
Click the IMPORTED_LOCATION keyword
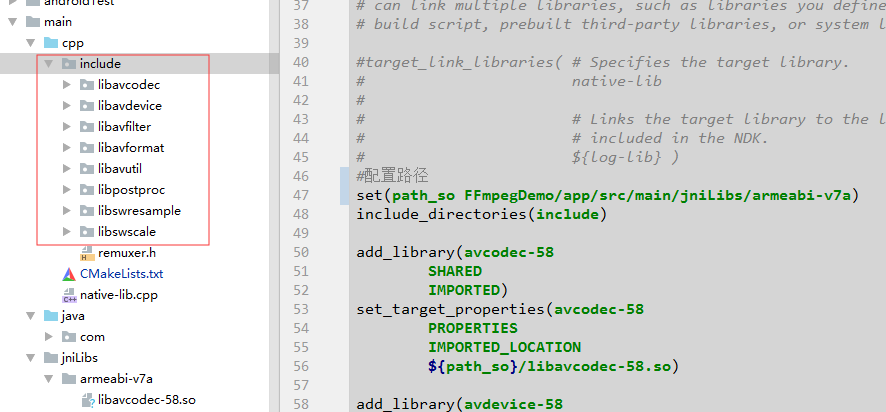504,347
